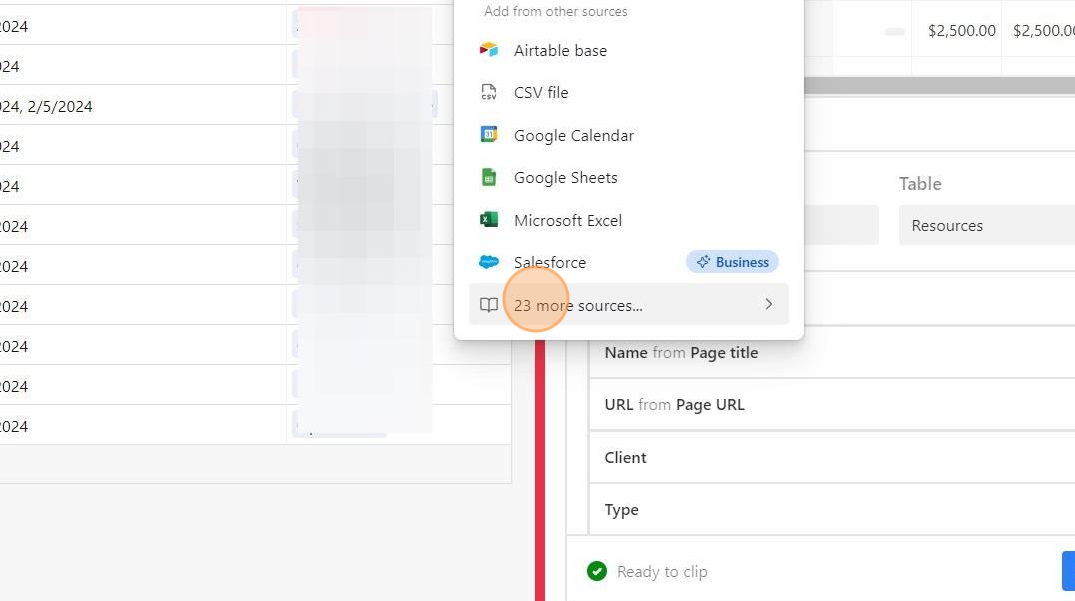The image size is (1075, 601).
Task: Click the Google Calendar icon
Action: coord(489,134)
